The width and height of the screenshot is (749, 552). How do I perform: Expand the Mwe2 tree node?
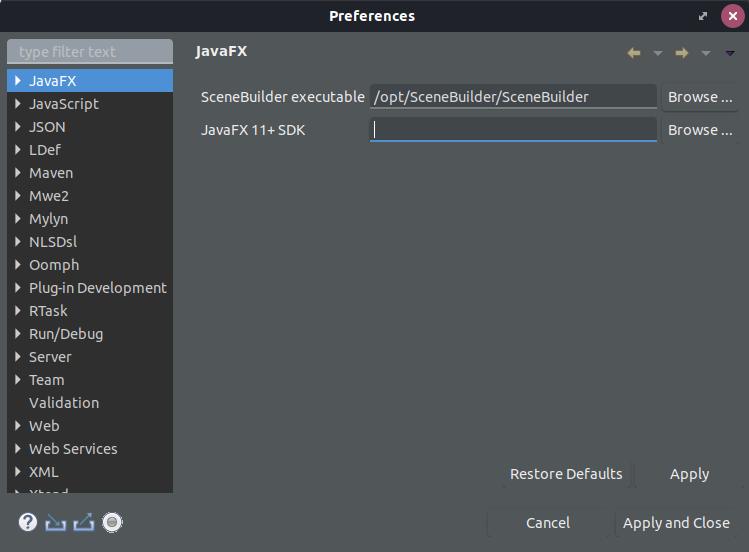(18, 195)
